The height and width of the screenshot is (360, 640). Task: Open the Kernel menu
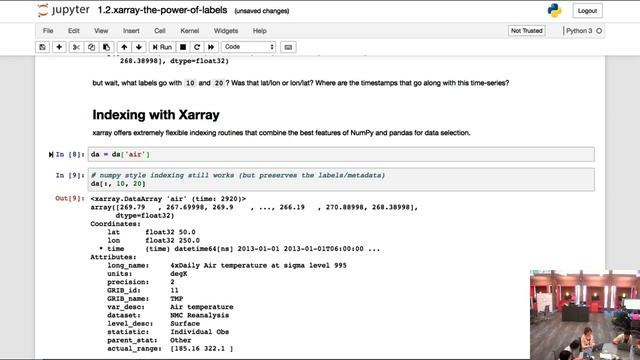pos(189,31)
